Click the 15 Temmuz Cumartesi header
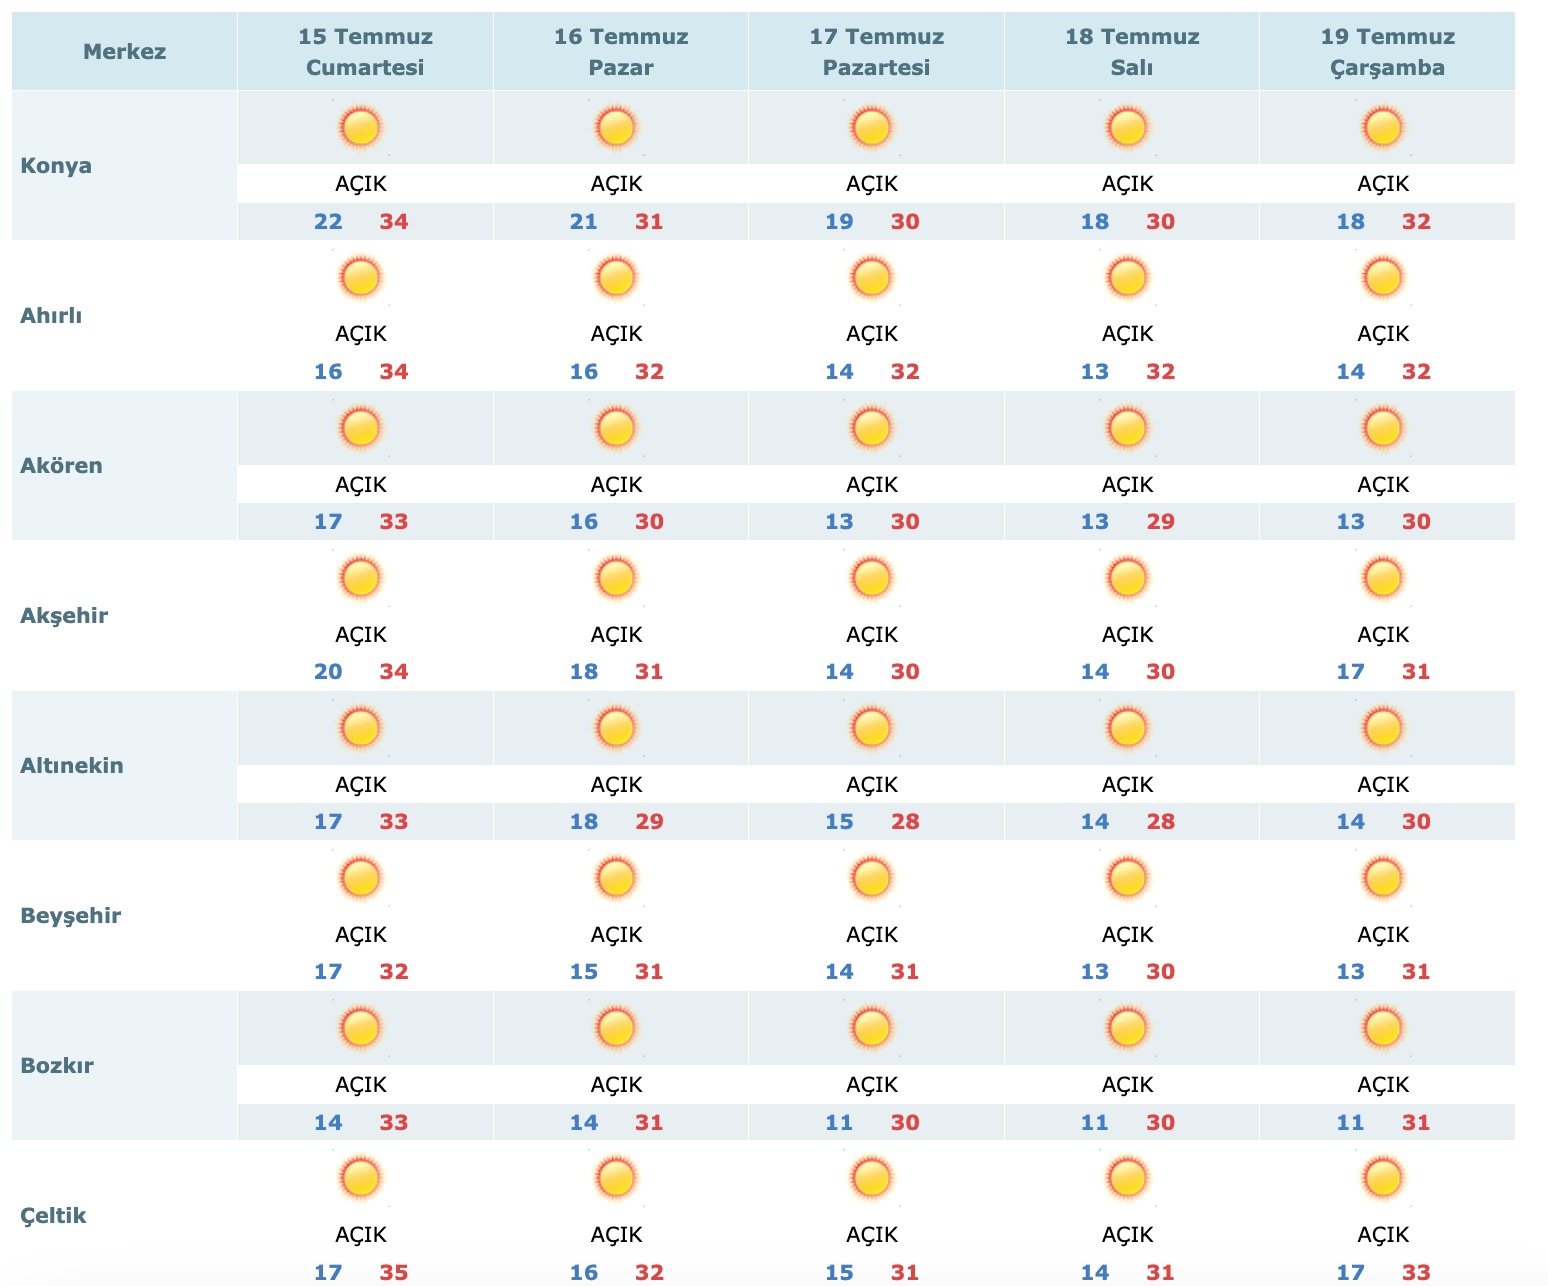 365,52
